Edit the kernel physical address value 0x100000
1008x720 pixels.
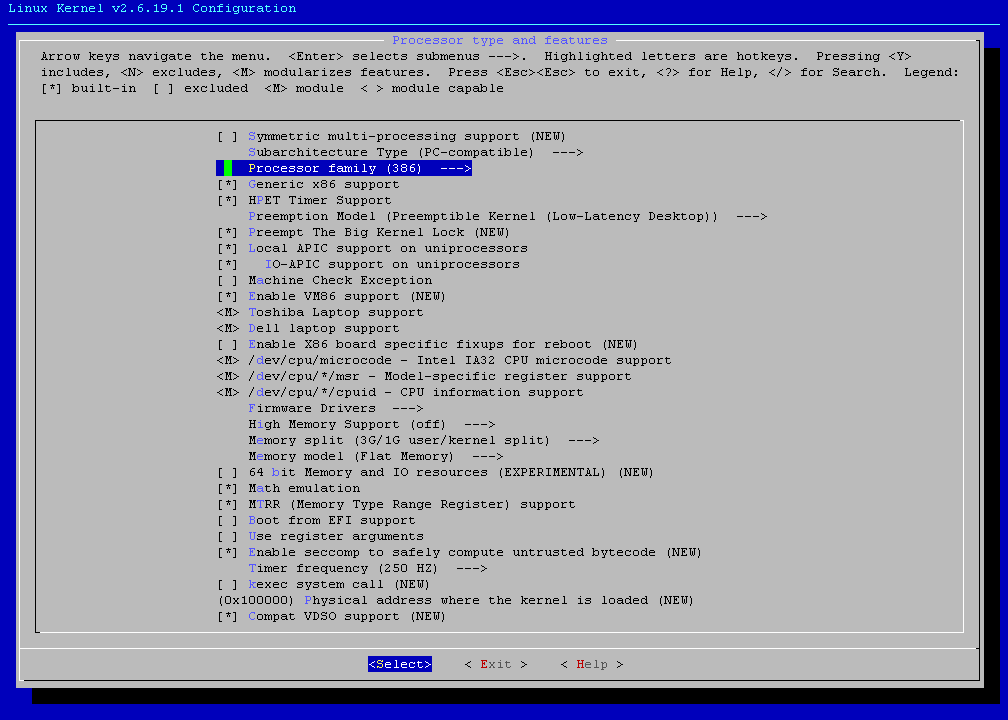(x=256, y=600)
